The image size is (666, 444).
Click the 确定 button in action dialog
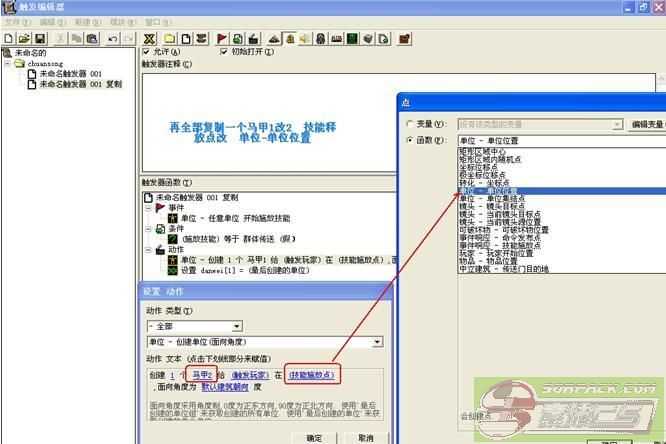313,438
